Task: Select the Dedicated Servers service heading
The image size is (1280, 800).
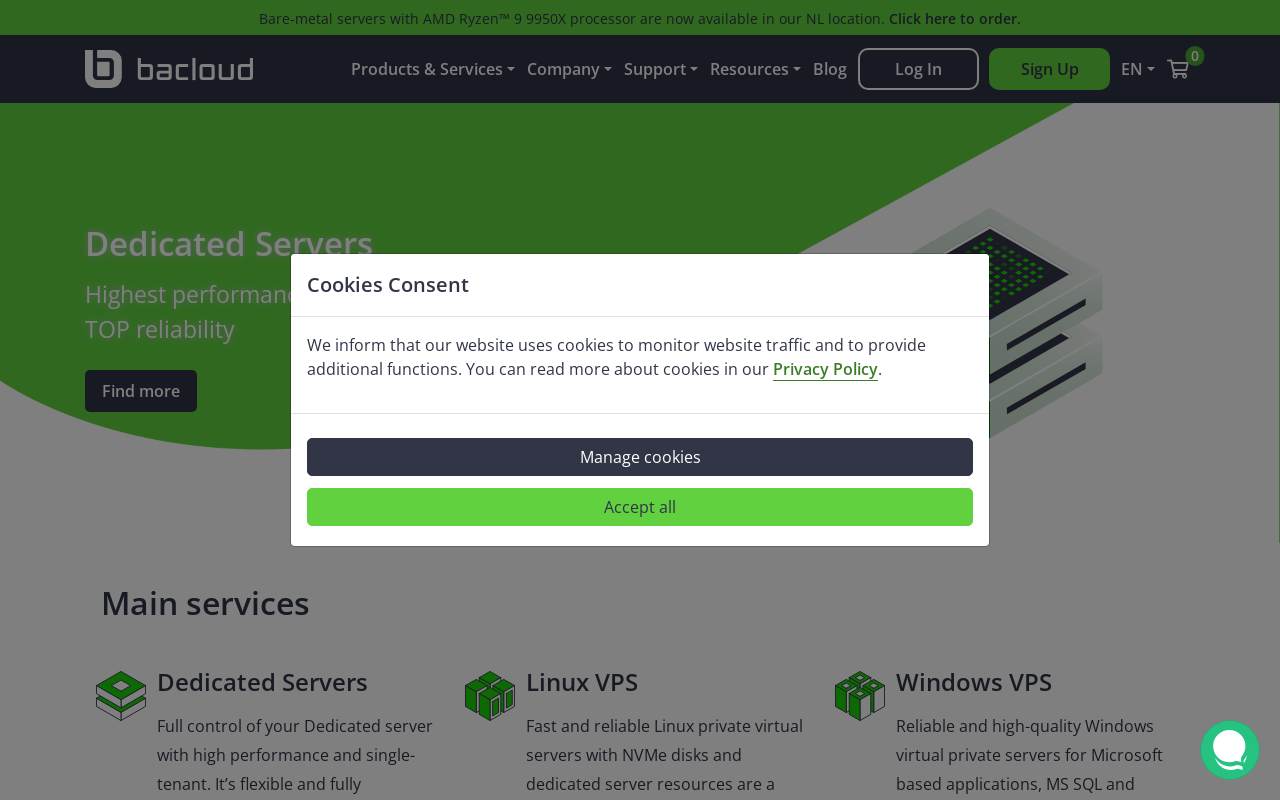Action: pos(262,682)
